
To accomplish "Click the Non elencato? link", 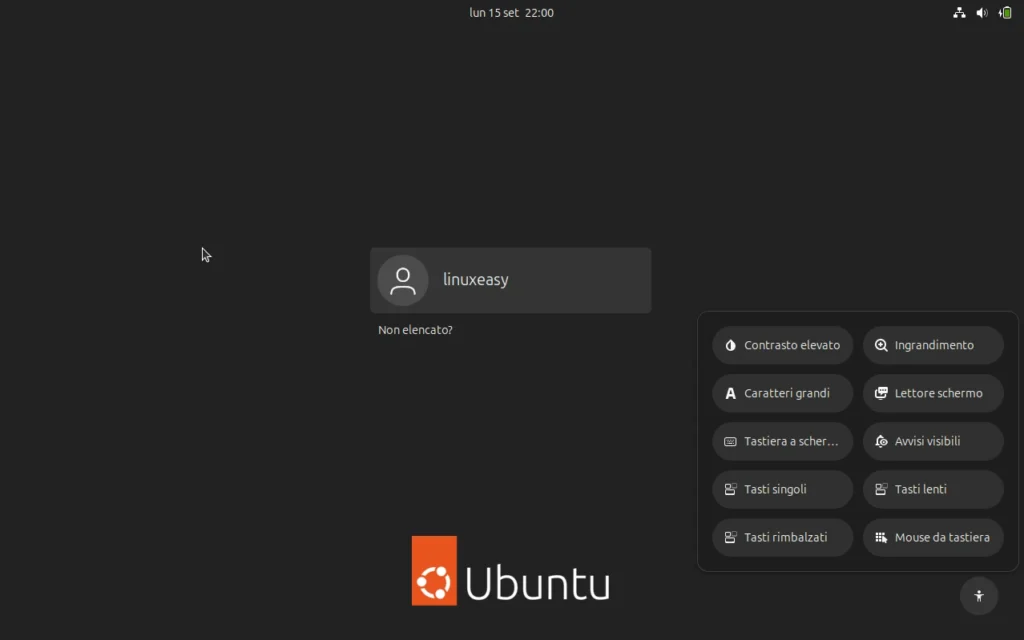I will pos(414,329).
